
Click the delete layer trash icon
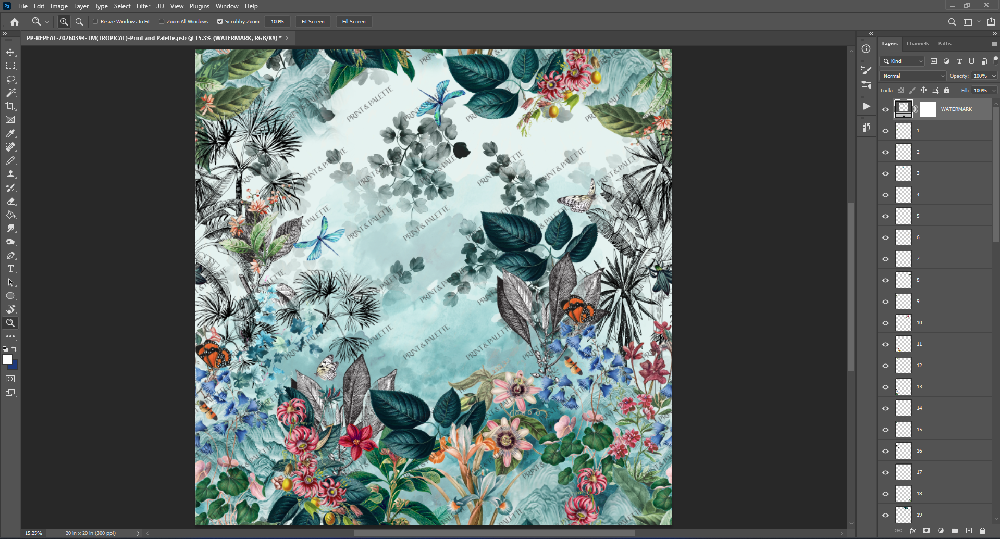(x=983, y=531)
